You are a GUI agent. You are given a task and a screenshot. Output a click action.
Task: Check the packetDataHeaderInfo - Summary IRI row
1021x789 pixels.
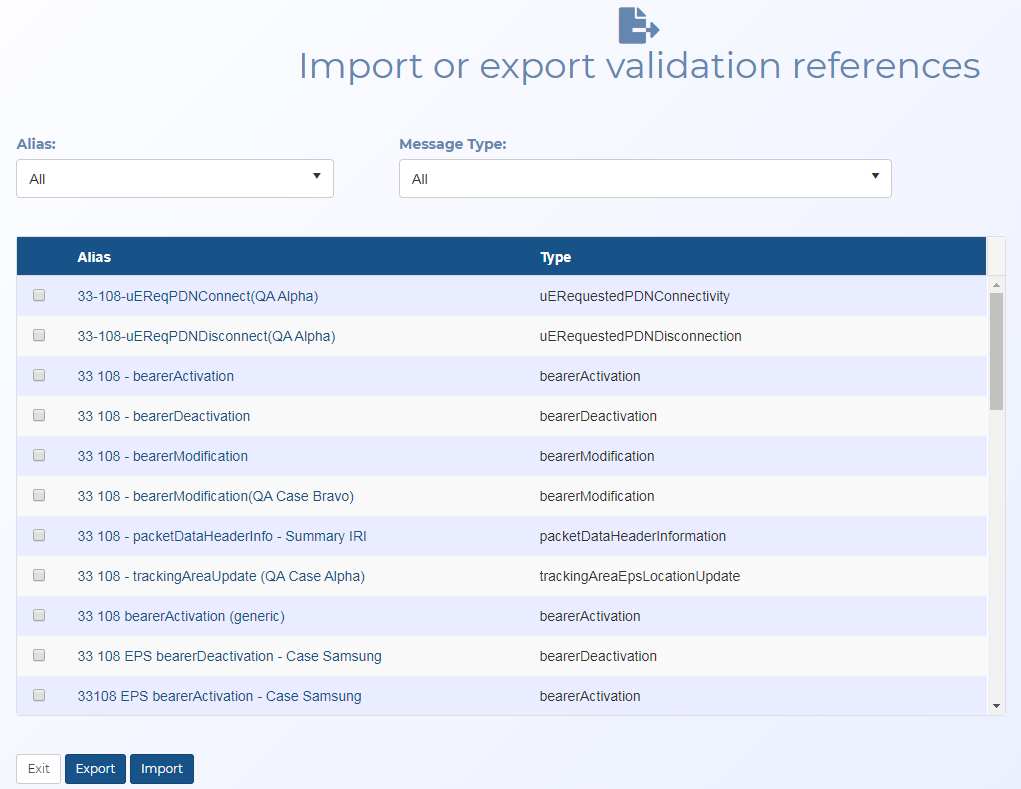coord(39,536)
